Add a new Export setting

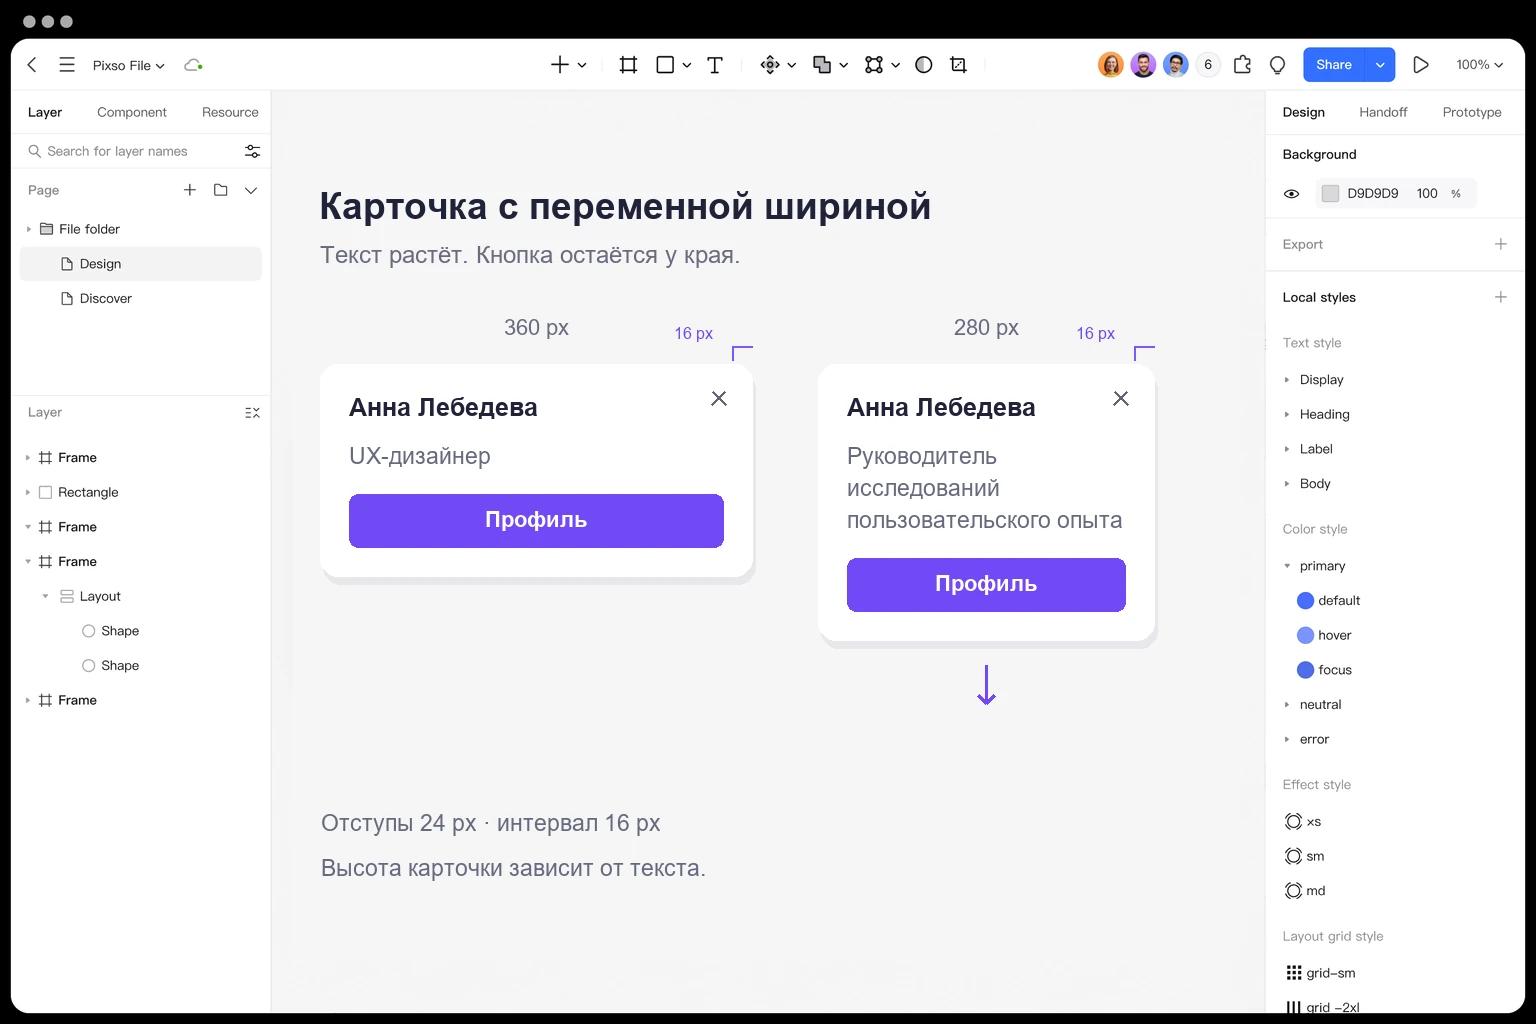pos(1500,244)
